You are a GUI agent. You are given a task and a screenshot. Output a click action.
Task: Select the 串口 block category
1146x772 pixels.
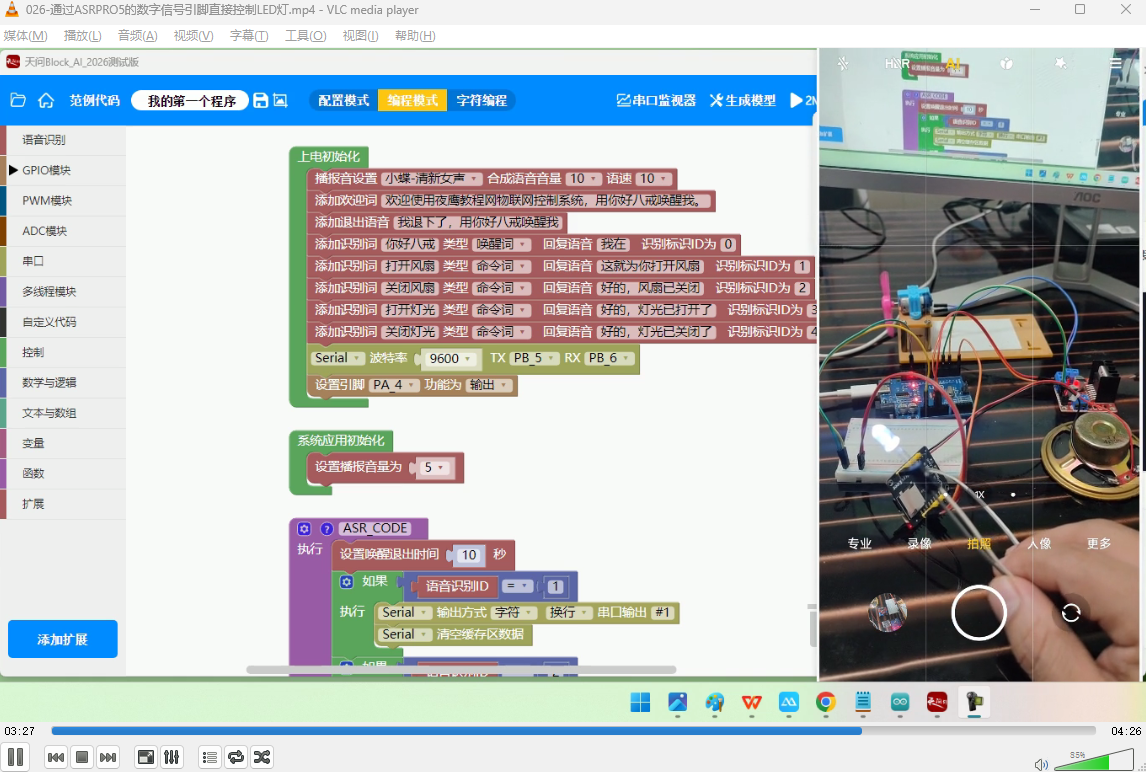[63, 261]
